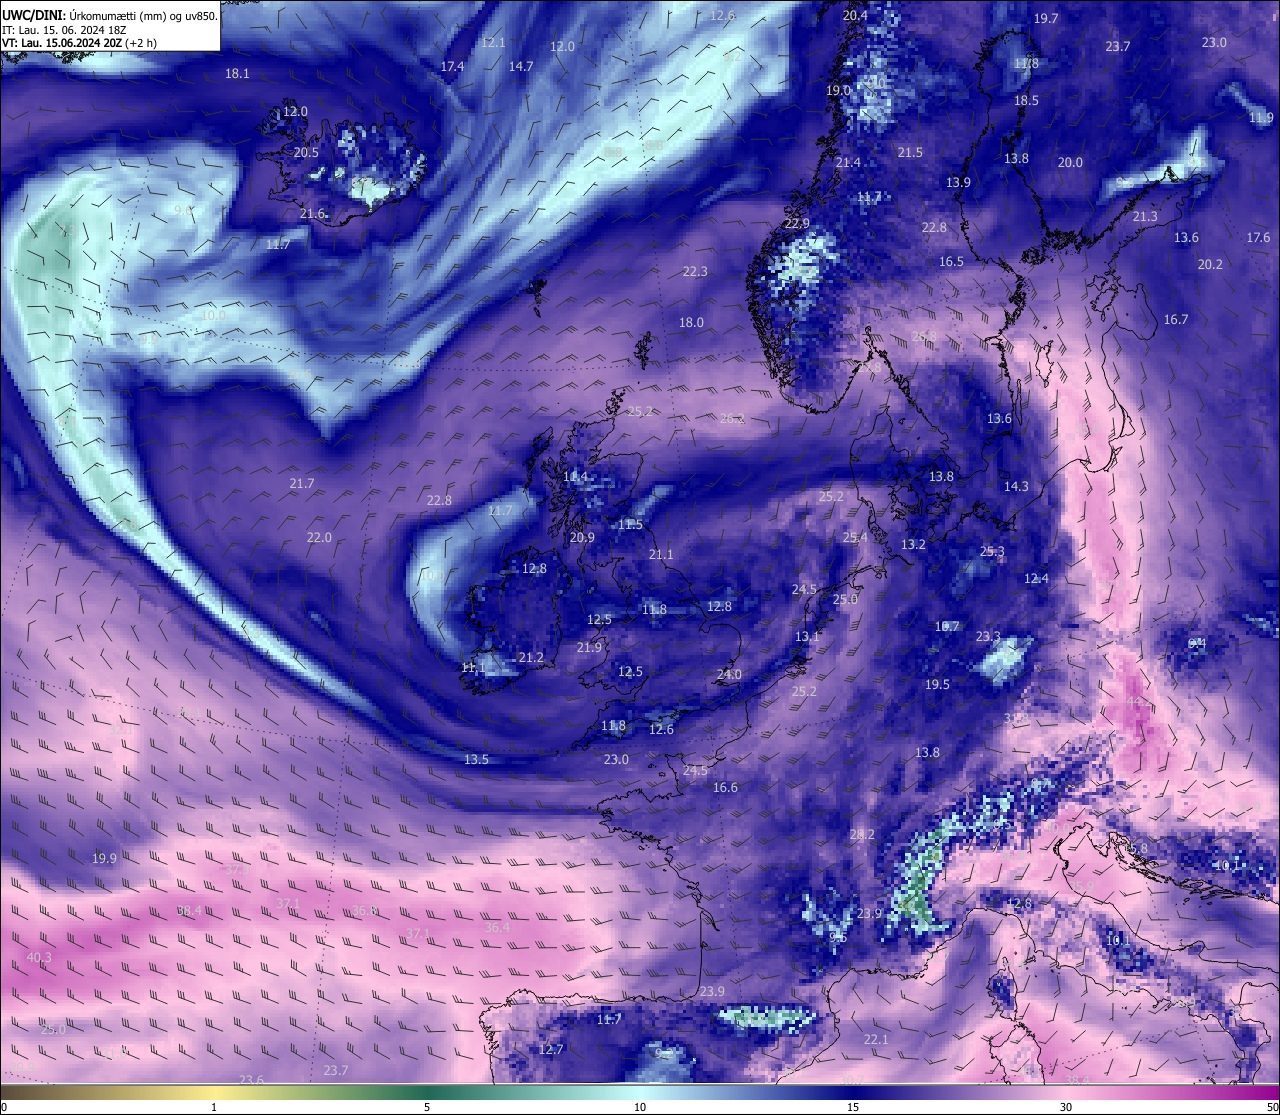Click the 13.2 value label
1280x1115 pixels.
913,545
